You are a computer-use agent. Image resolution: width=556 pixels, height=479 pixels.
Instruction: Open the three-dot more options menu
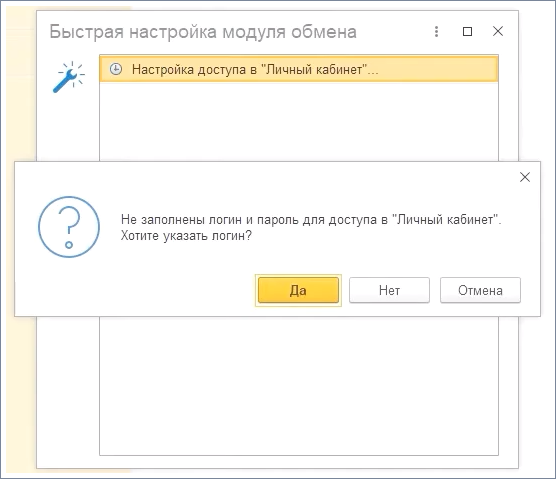[437, 32]
